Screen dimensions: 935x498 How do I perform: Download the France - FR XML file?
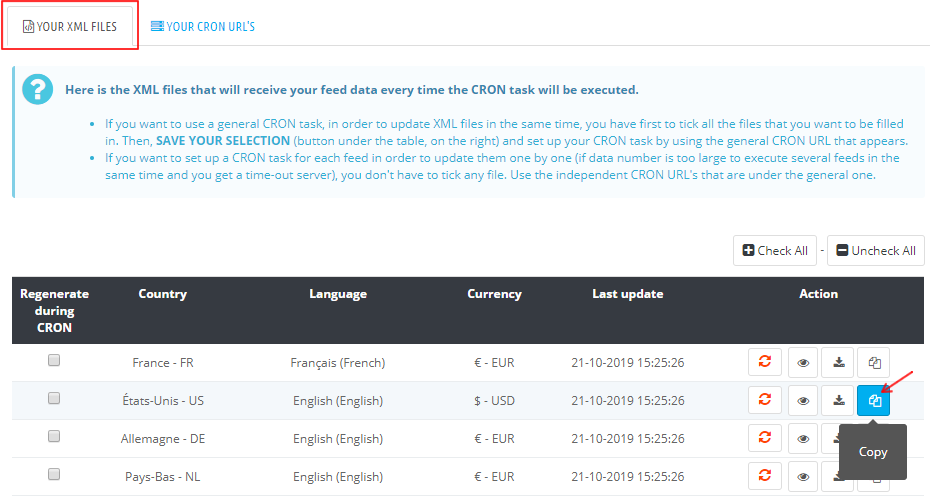click(838, 363)
